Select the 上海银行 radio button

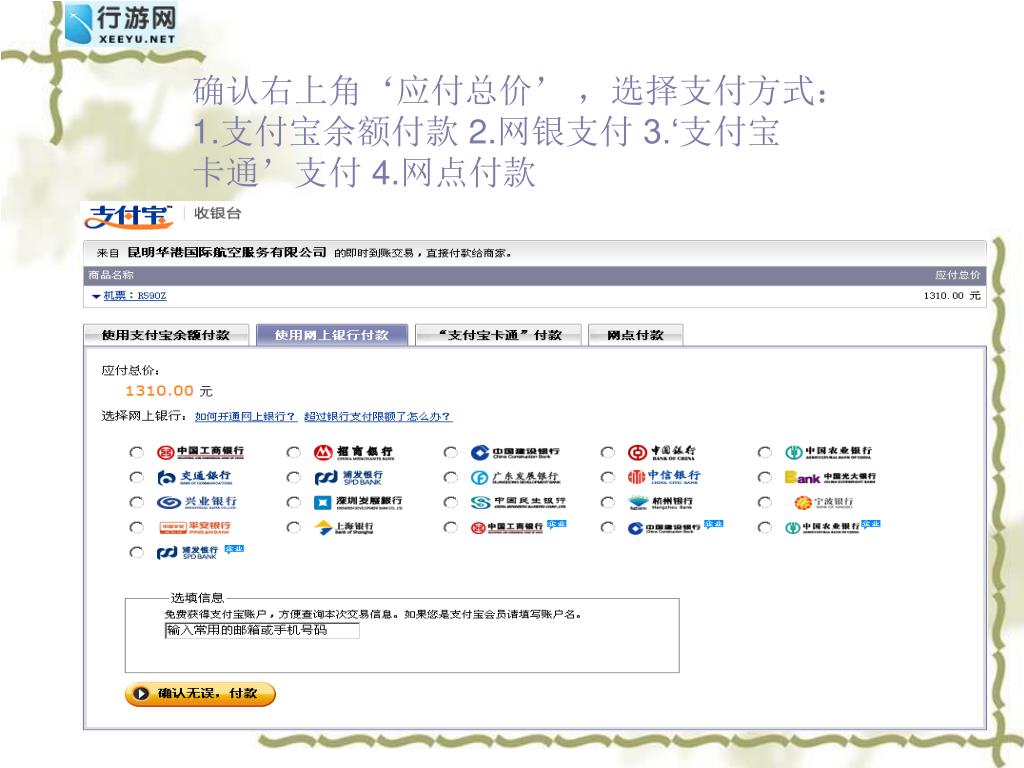click(x=293, y=527)
